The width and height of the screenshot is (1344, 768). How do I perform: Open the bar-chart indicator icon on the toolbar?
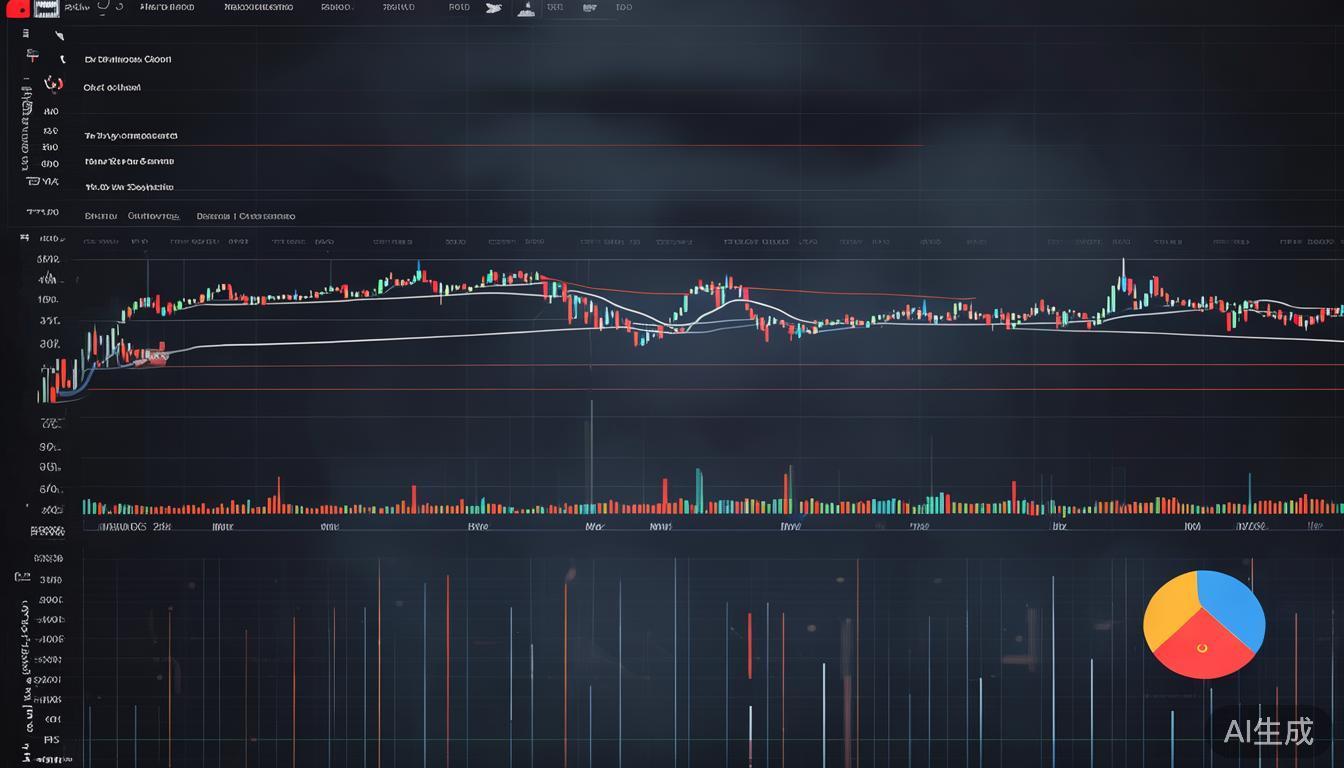525,7
